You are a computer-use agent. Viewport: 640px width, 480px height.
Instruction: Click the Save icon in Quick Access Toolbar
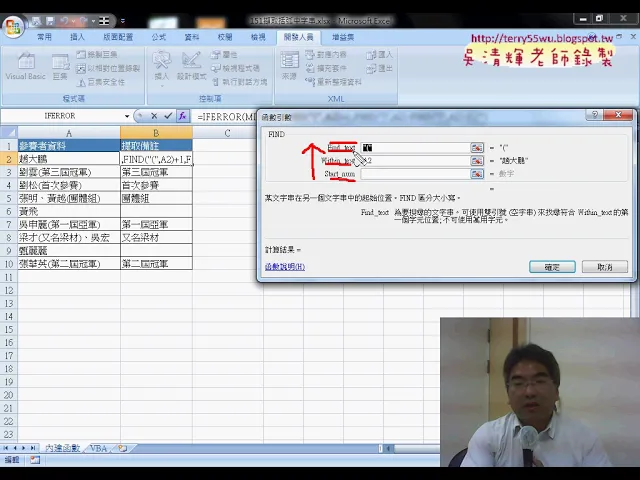(x=50, y=20)
